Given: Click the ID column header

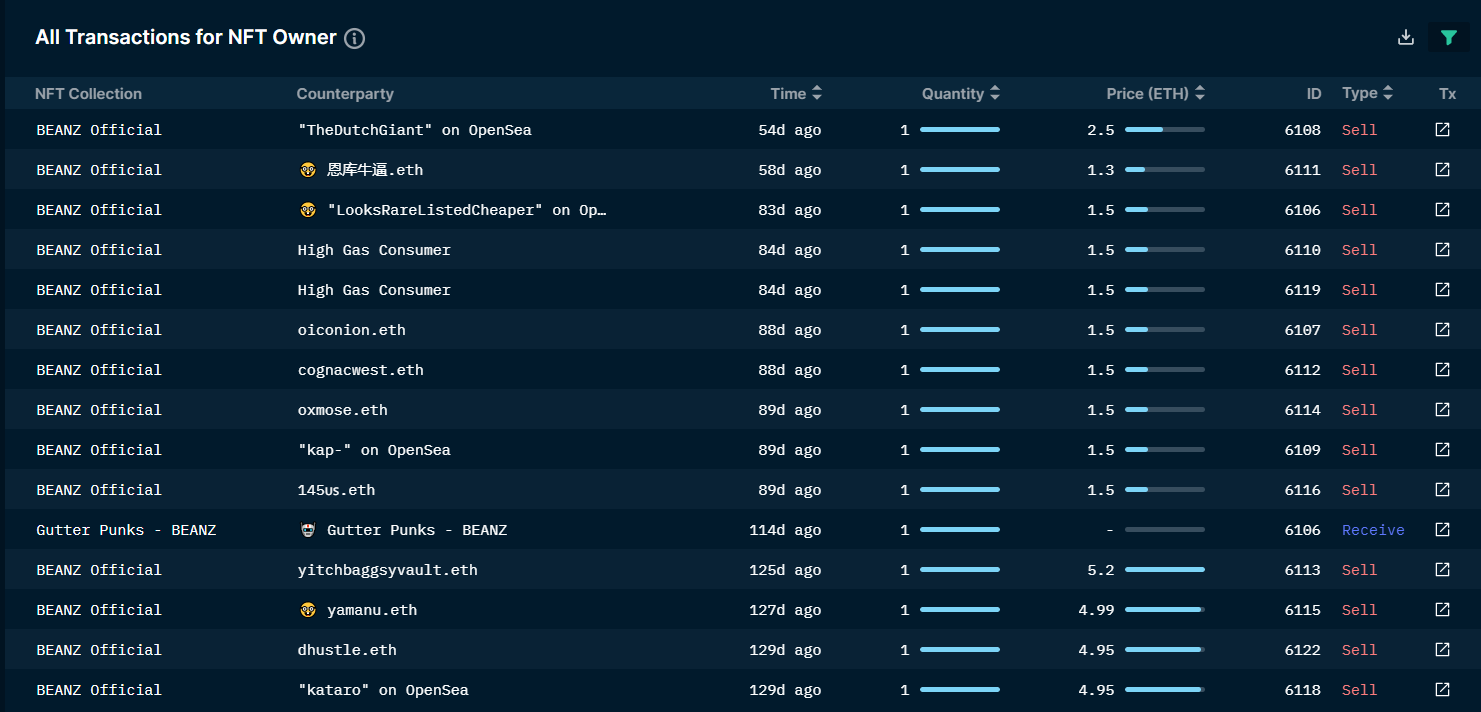Looking at the screenshot, I should click(1313, 93).
